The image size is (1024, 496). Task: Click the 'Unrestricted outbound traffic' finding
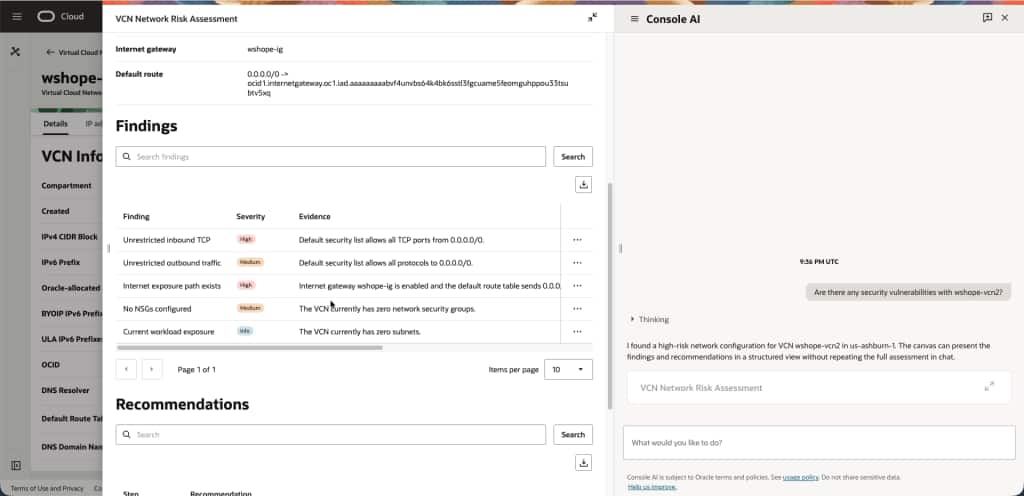point(172,263)
